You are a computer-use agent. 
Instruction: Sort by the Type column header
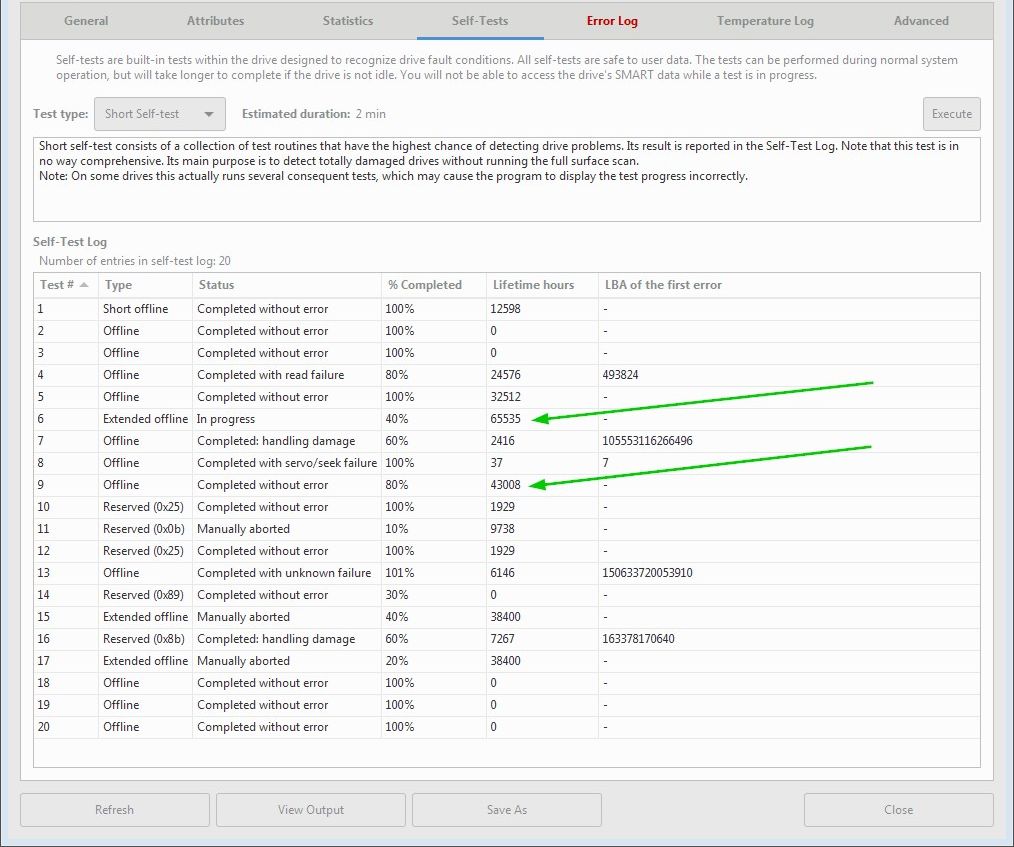click(x=145, y=284)
